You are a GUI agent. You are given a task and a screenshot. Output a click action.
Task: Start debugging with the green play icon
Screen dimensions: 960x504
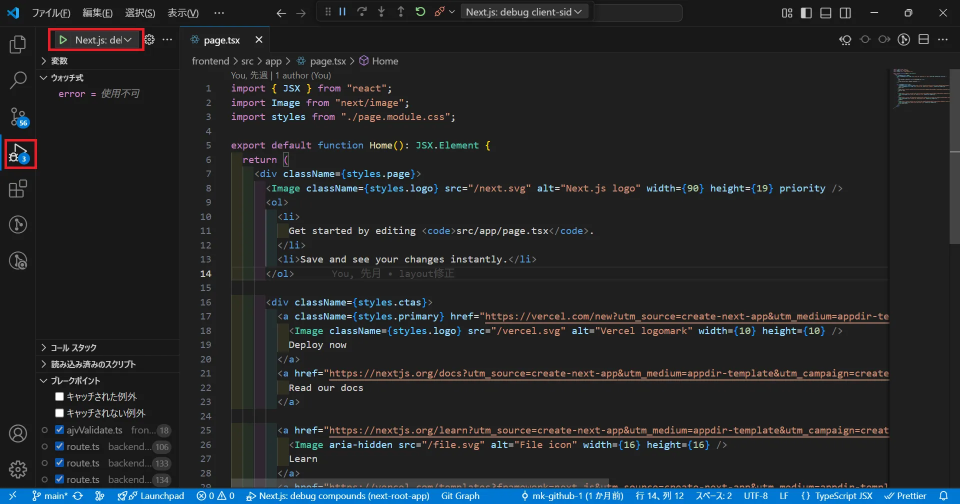point(63,40)
